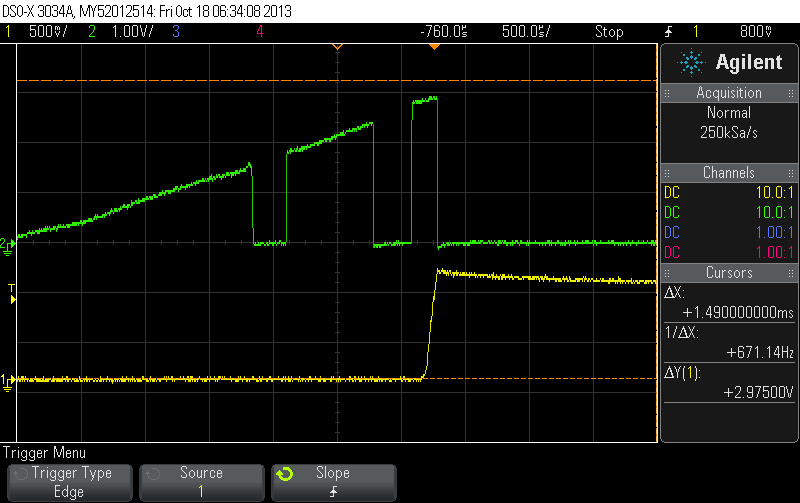Viewport: 800px width, 503px height.
Task: Click the channel 3 indicator
Action: (176, 32)
